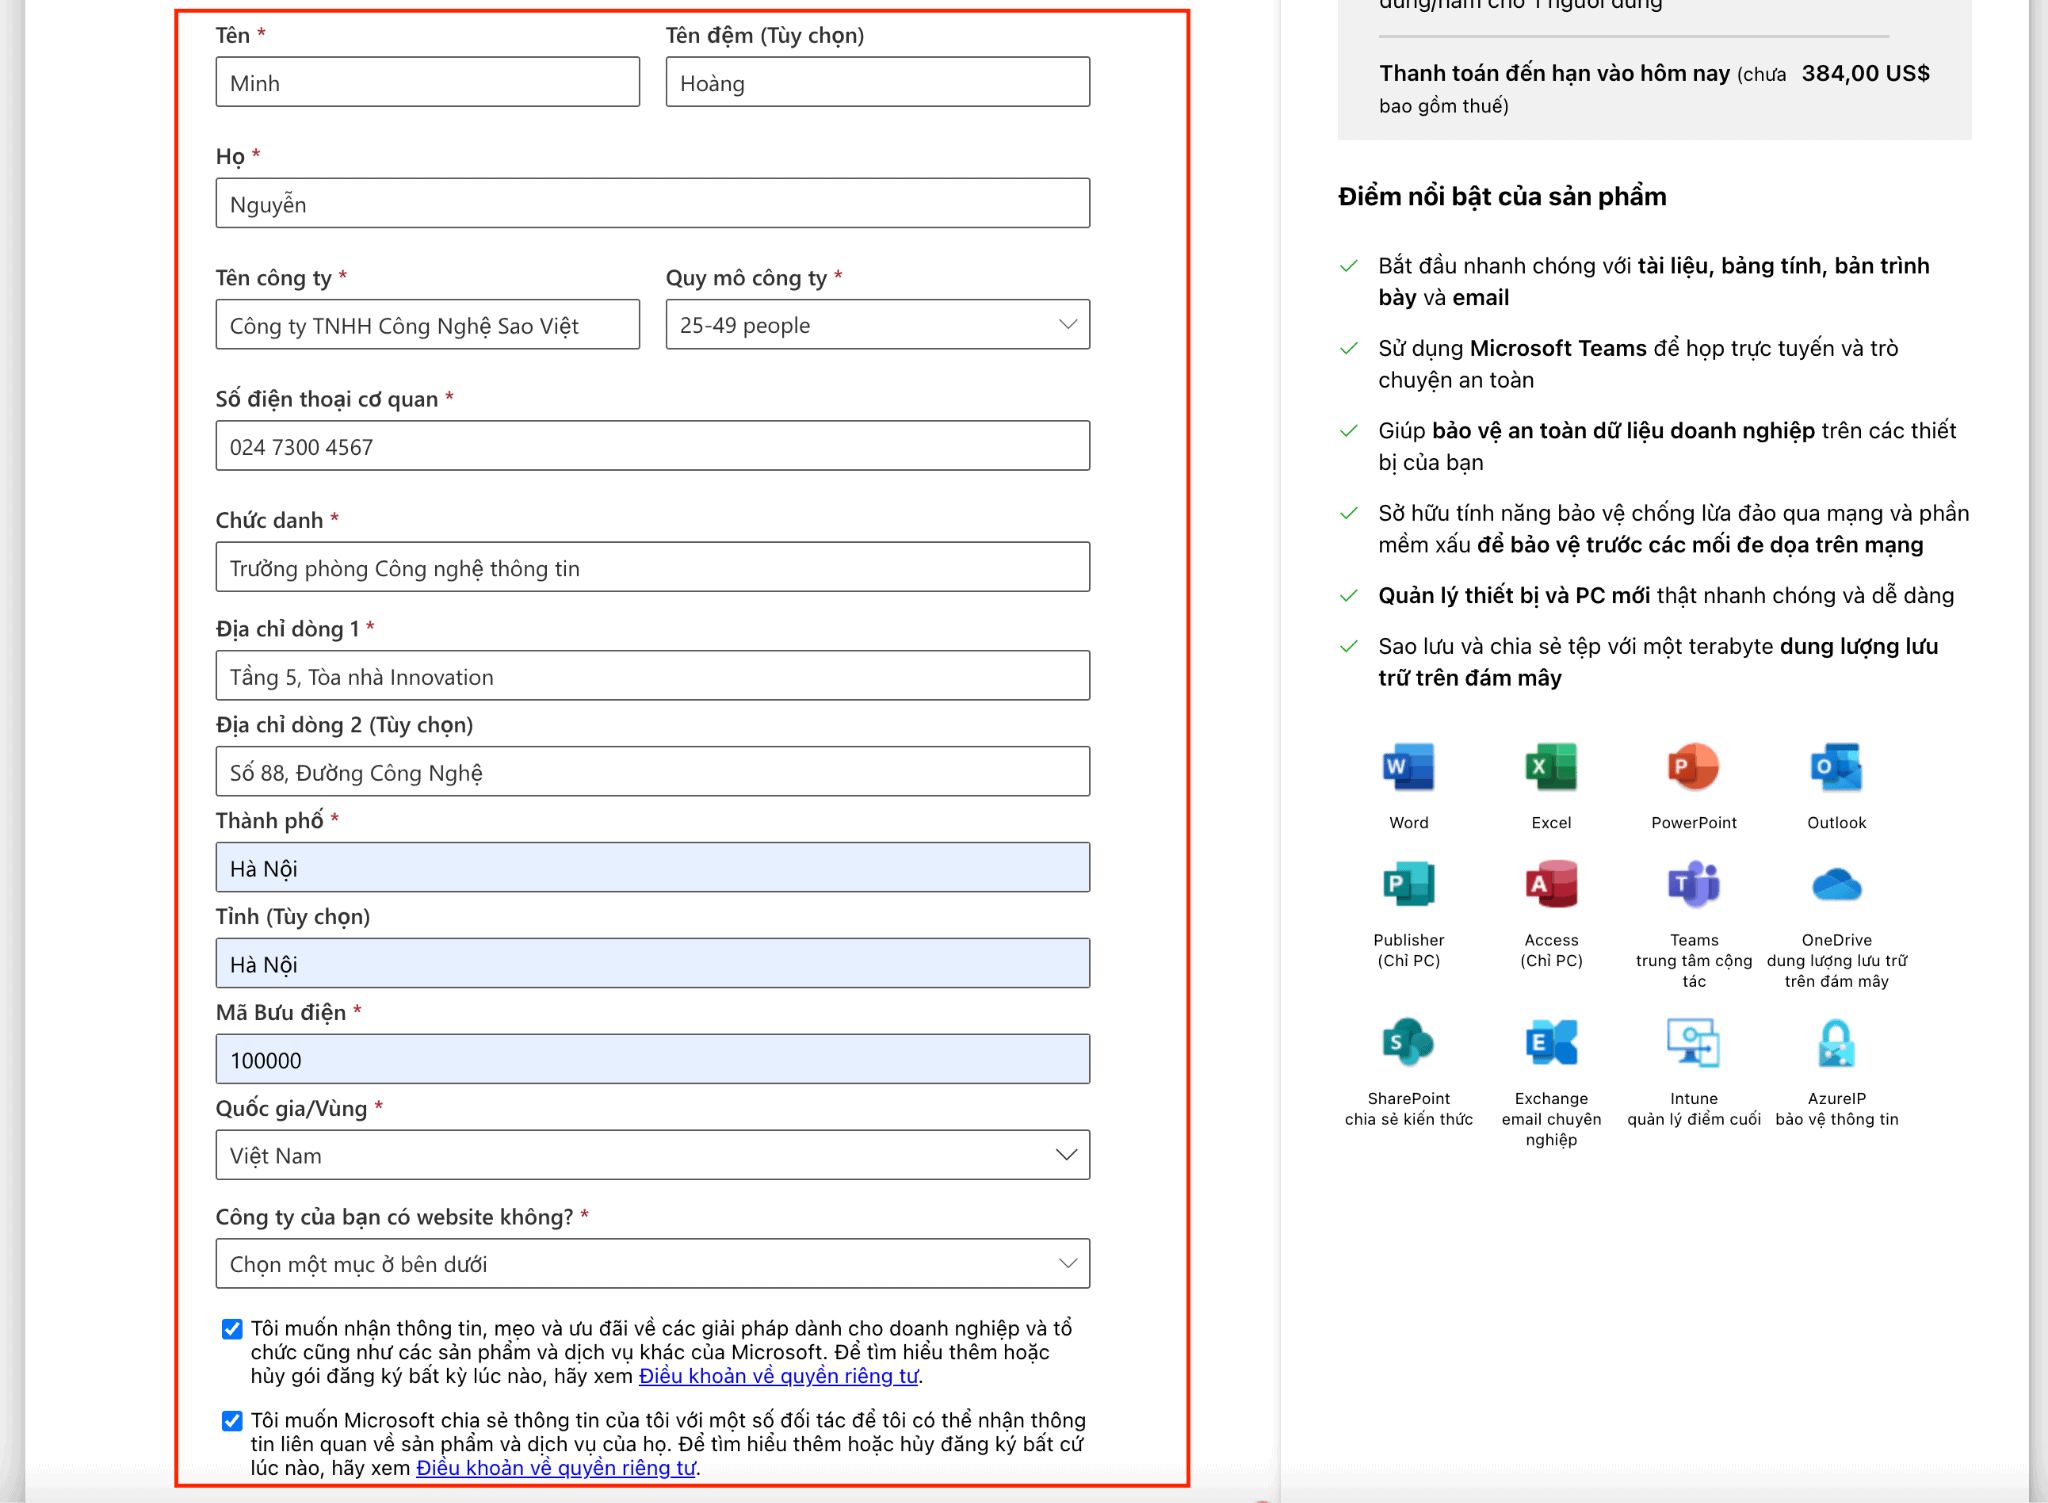Viewport: 2048px width, 1503px height.
Task: Click the Địa chỉ dòng 1 field
Action: [x=652, y=676]
